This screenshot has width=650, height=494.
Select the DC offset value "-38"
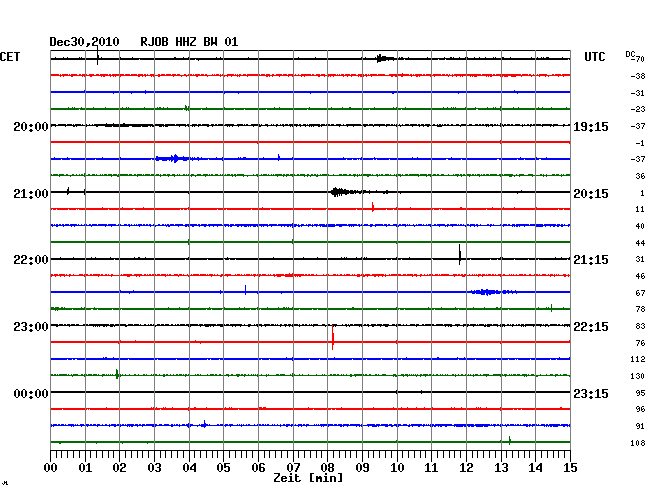(638, 76)
